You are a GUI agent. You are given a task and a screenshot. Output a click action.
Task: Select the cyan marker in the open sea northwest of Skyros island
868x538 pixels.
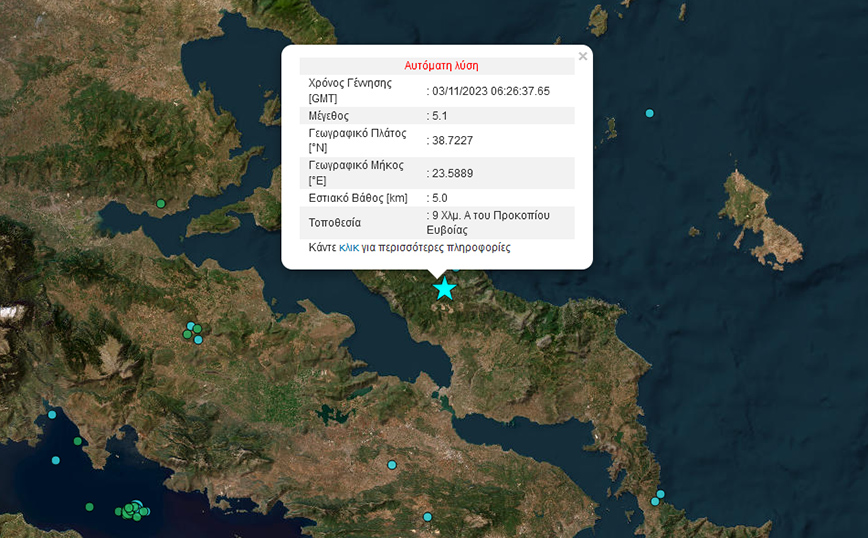pos(649,113)
